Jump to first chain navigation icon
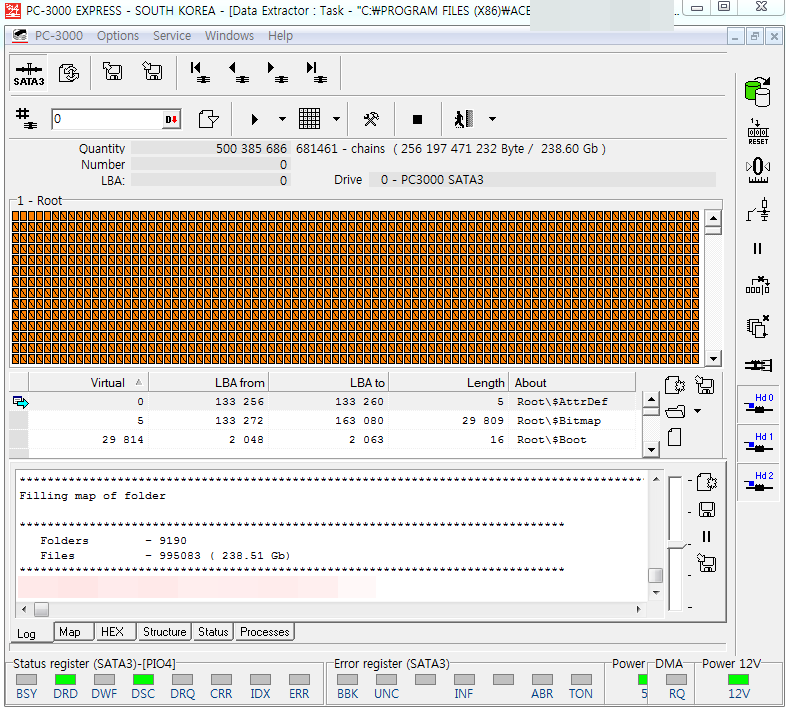 (200, 73)
